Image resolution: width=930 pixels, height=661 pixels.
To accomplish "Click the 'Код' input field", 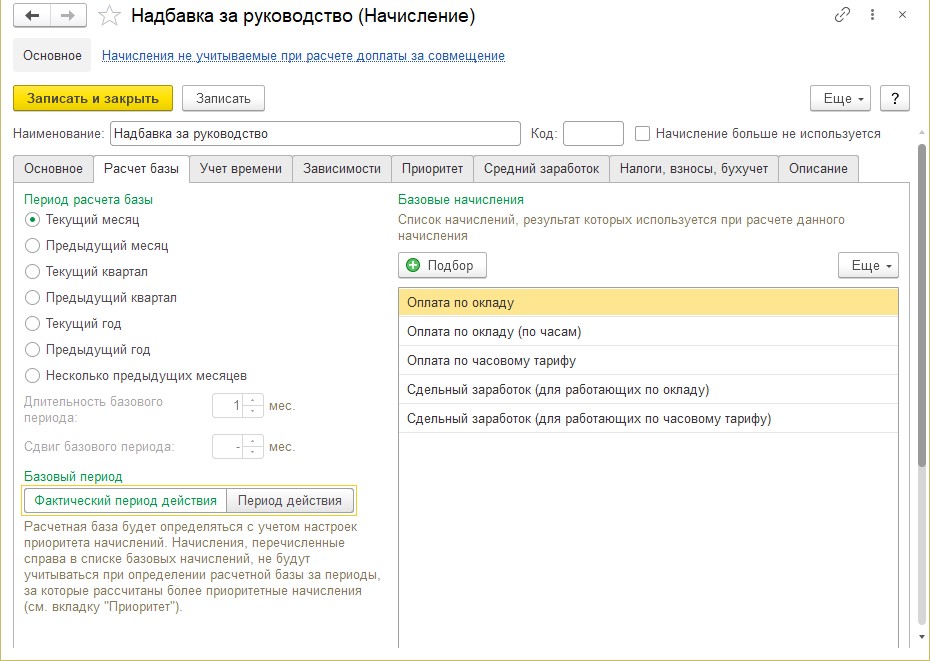I will (x=593, y=134).
